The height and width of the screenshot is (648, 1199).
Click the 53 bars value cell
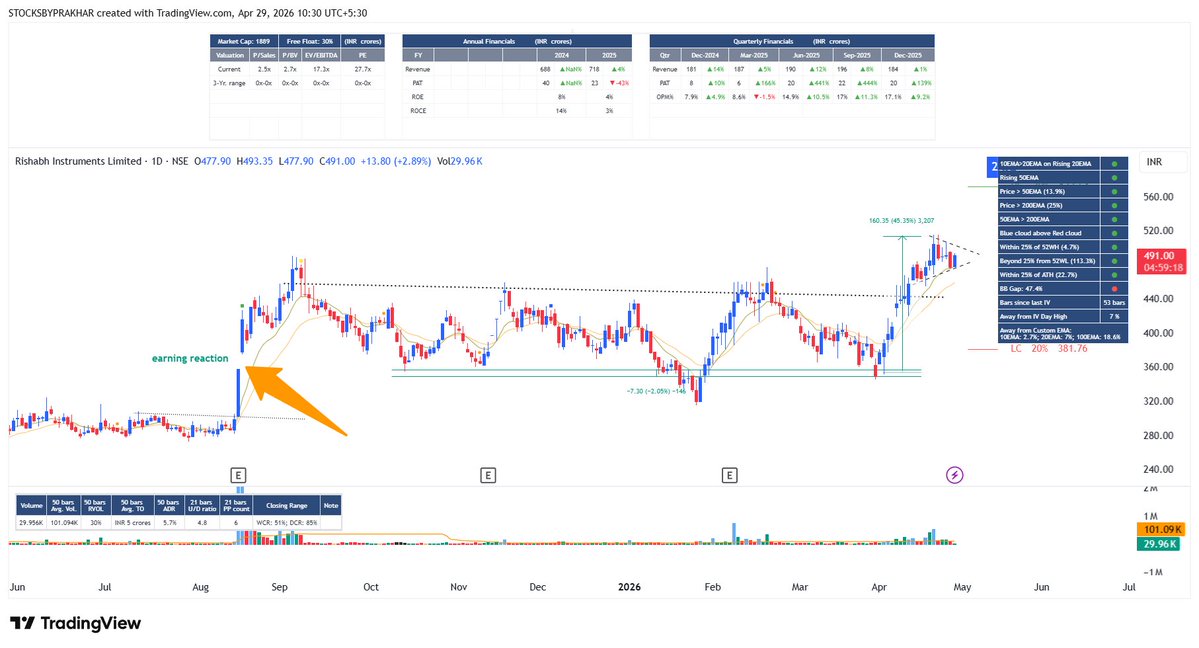(1114, 302)
